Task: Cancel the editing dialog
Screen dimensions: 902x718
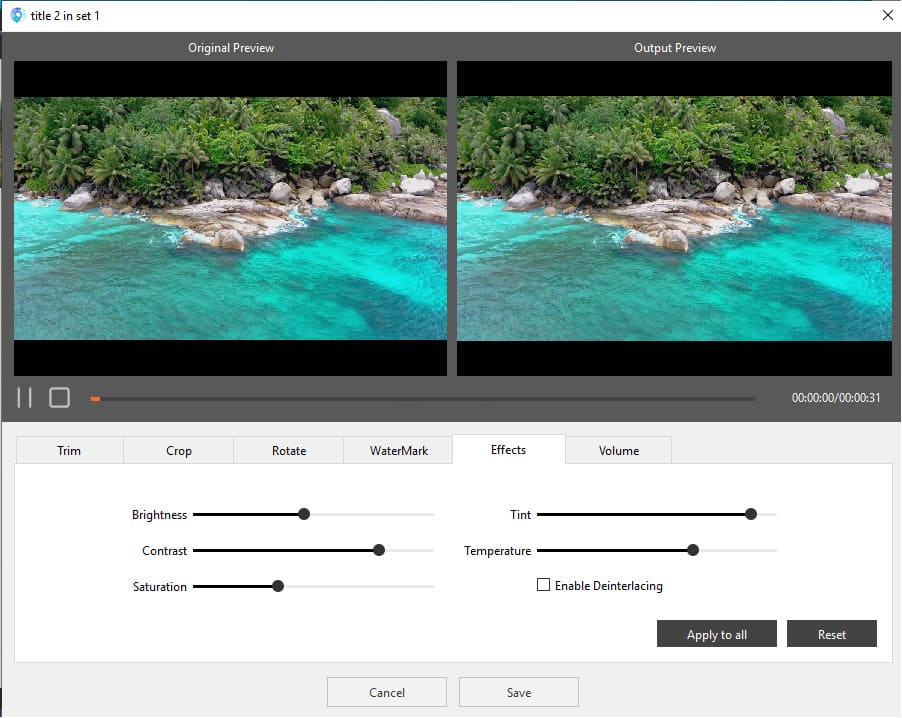Action: pyautogui.click(x=386, y=692)
